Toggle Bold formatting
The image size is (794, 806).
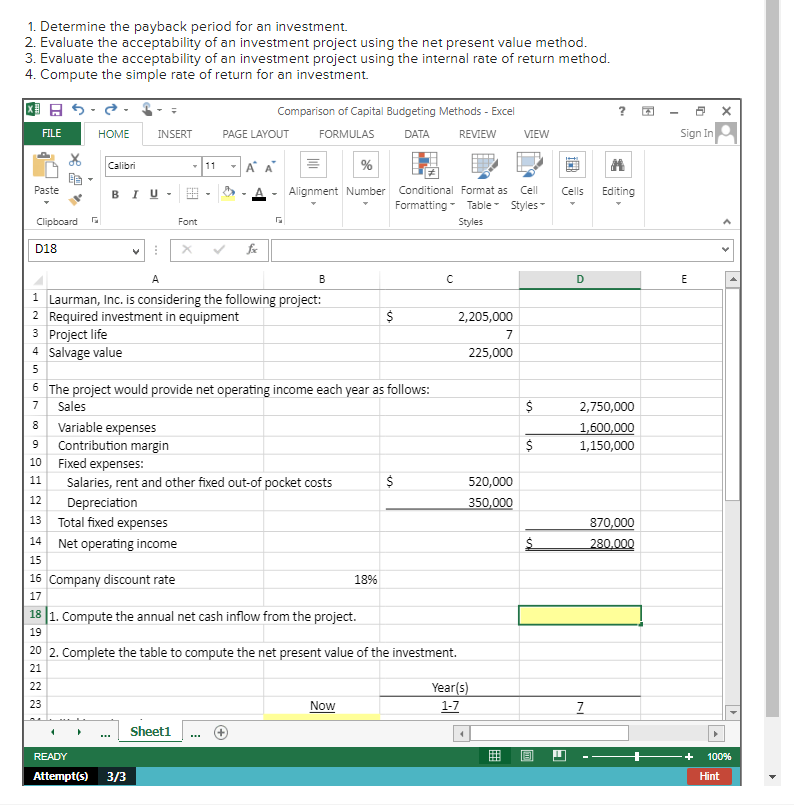click(115, 194)
